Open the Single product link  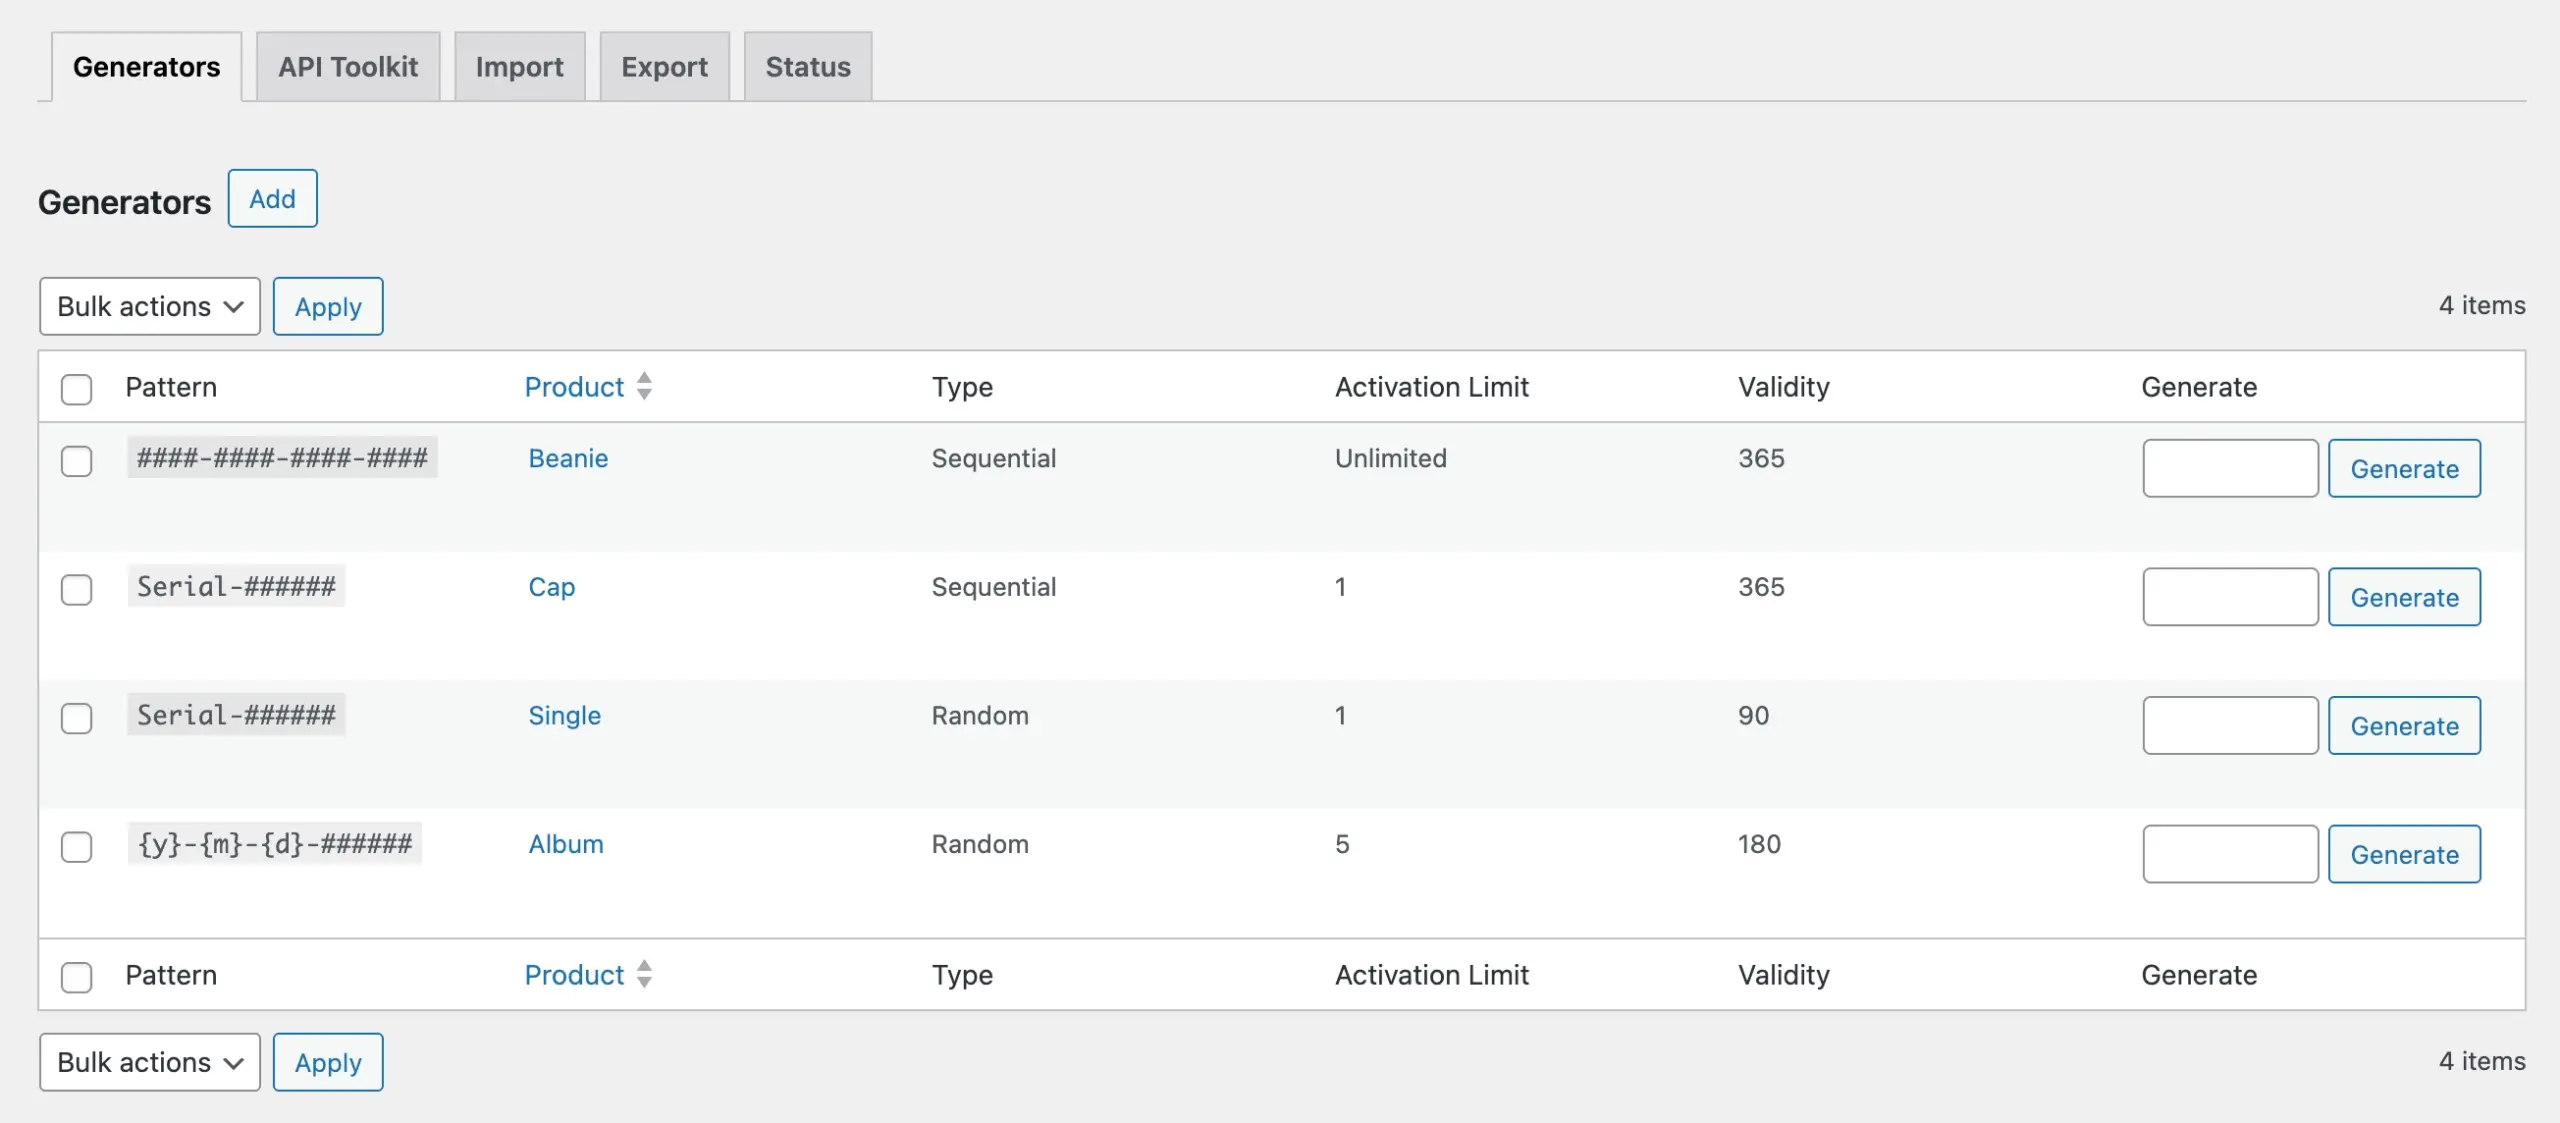(564, 716)
